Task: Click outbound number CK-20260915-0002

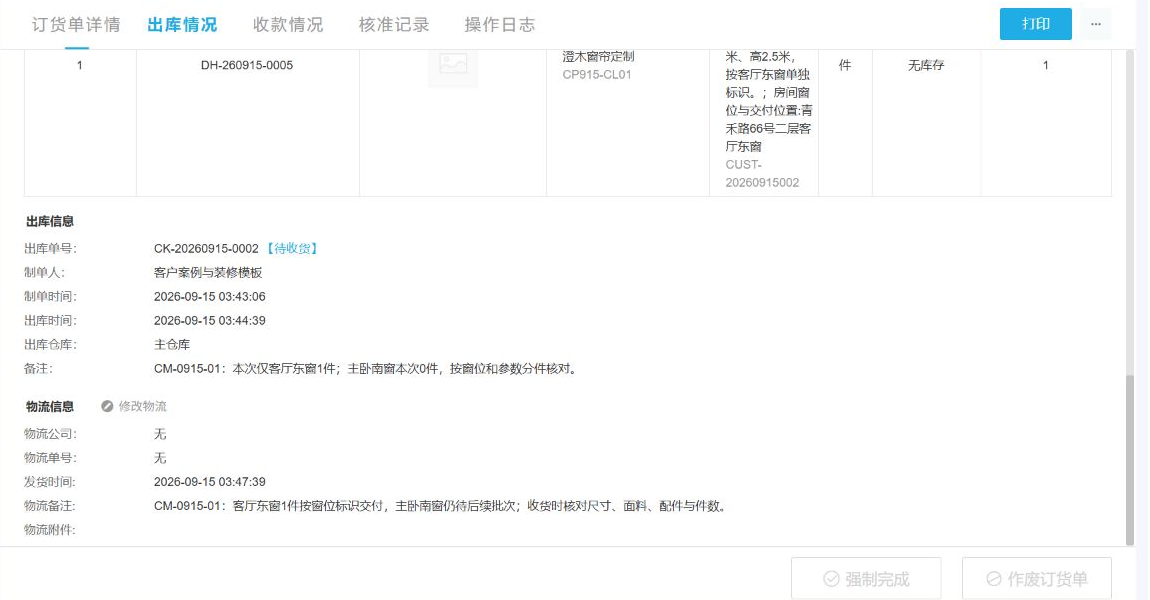Action: point(206,249)
